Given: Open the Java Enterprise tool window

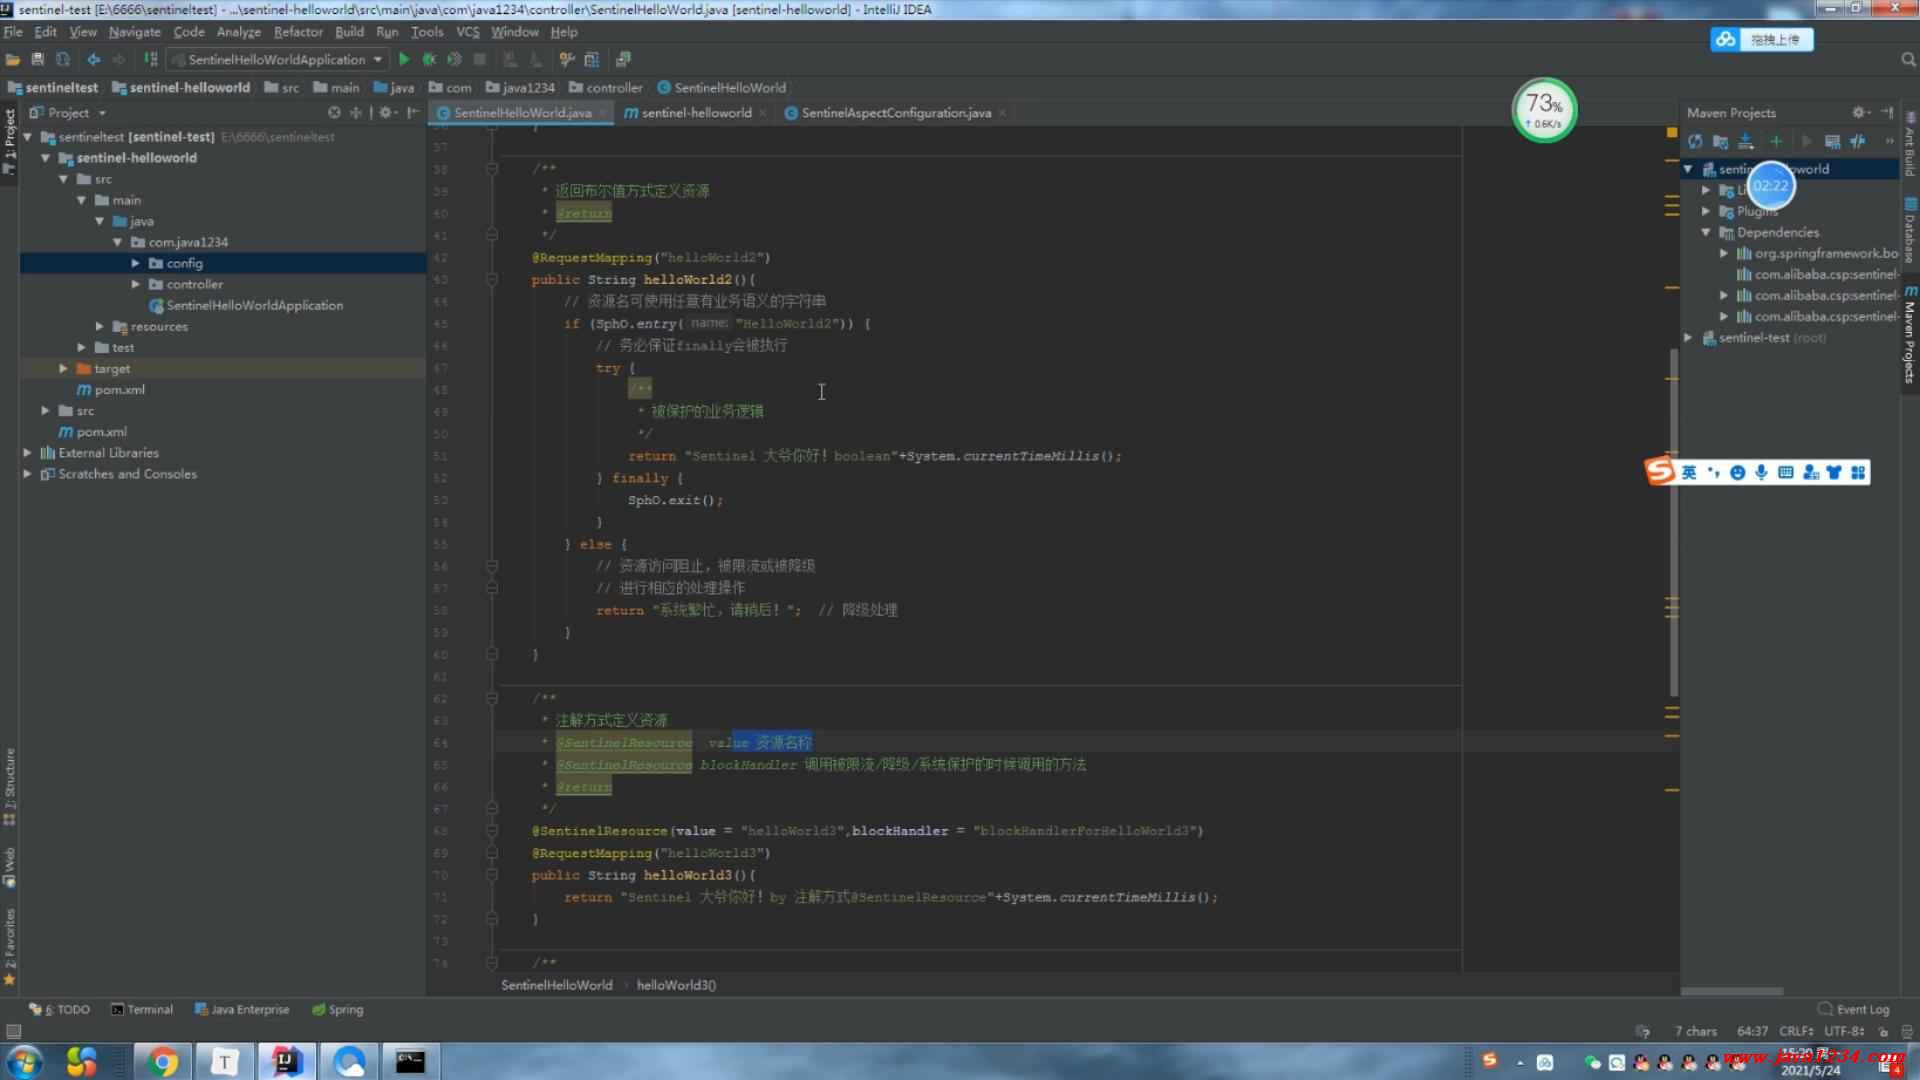Looking at the screenshot, I should (242, 1010).
